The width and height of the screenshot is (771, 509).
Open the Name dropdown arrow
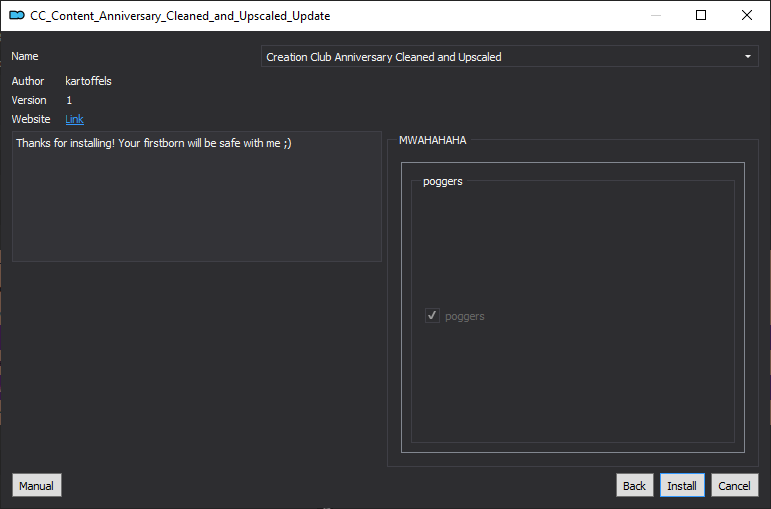[x=747, y=57]
